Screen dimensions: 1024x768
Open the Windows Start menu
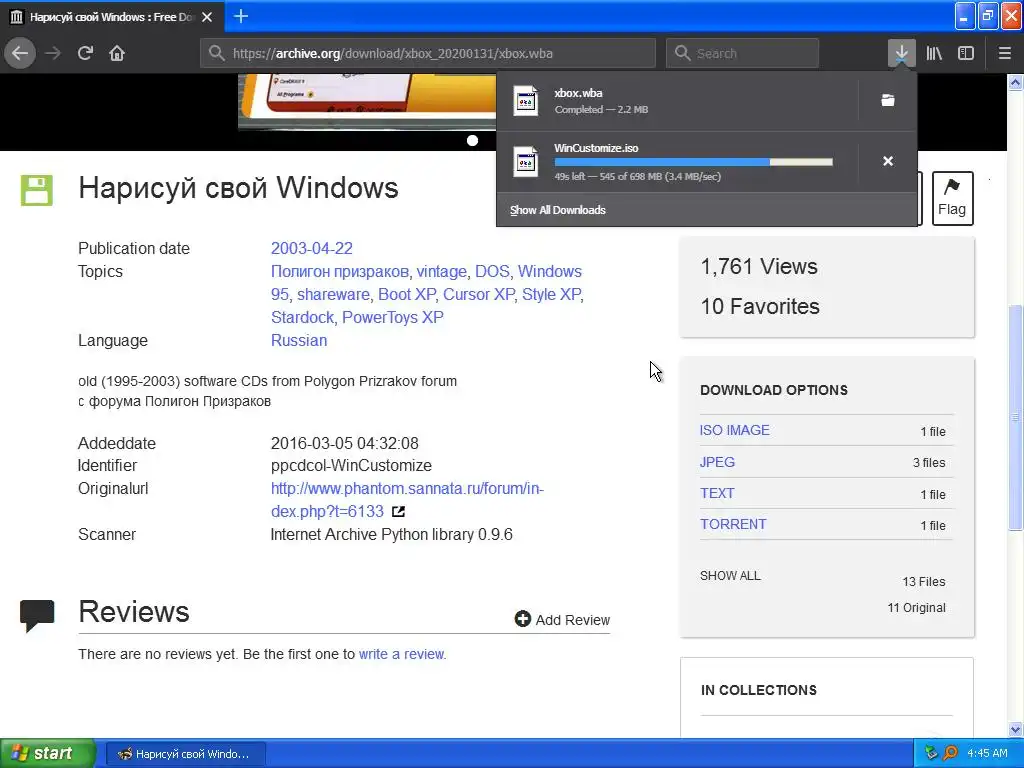point(48,753)
